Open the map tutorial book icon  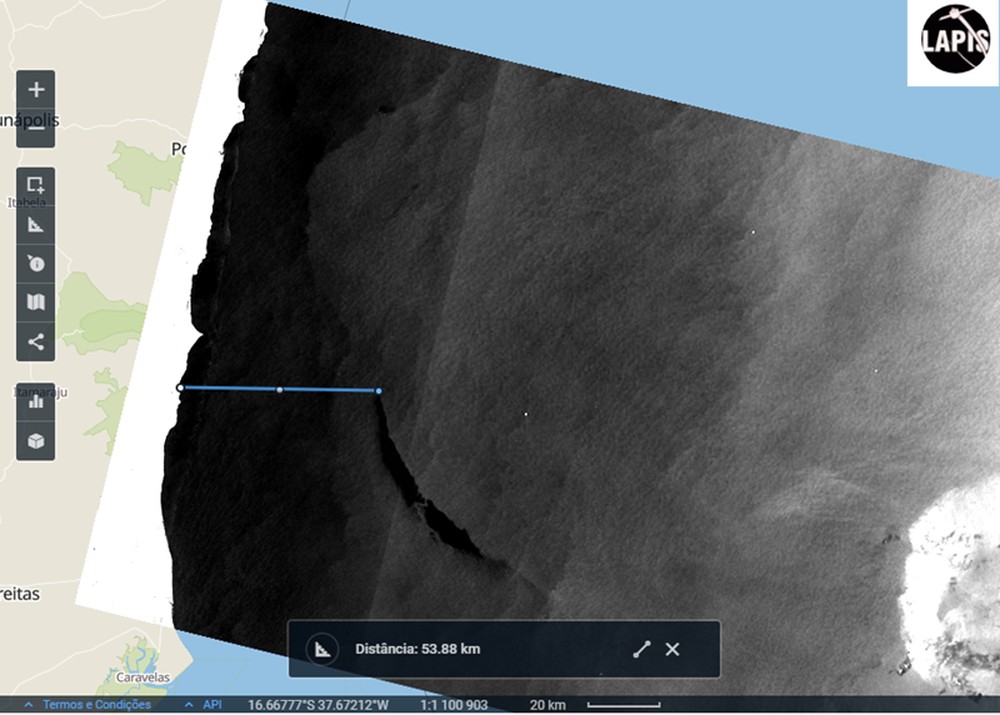coord(35,303)
